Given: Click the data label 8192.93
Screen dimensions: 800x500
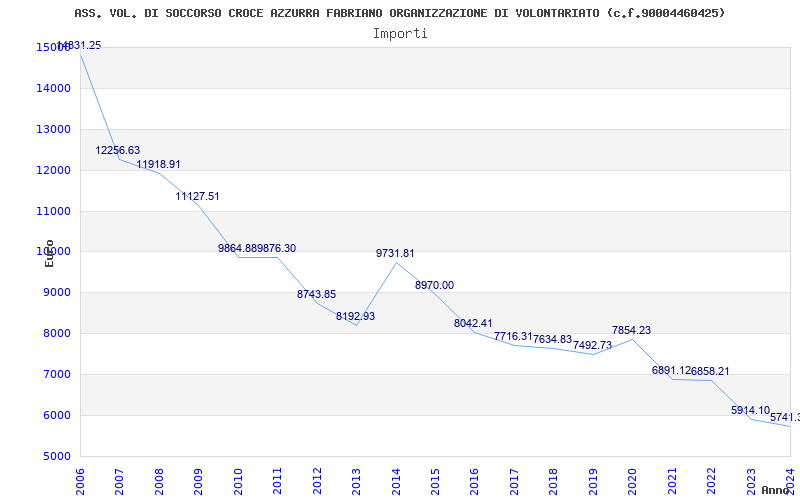Looking at the screenshot, I should click(356, 316).
